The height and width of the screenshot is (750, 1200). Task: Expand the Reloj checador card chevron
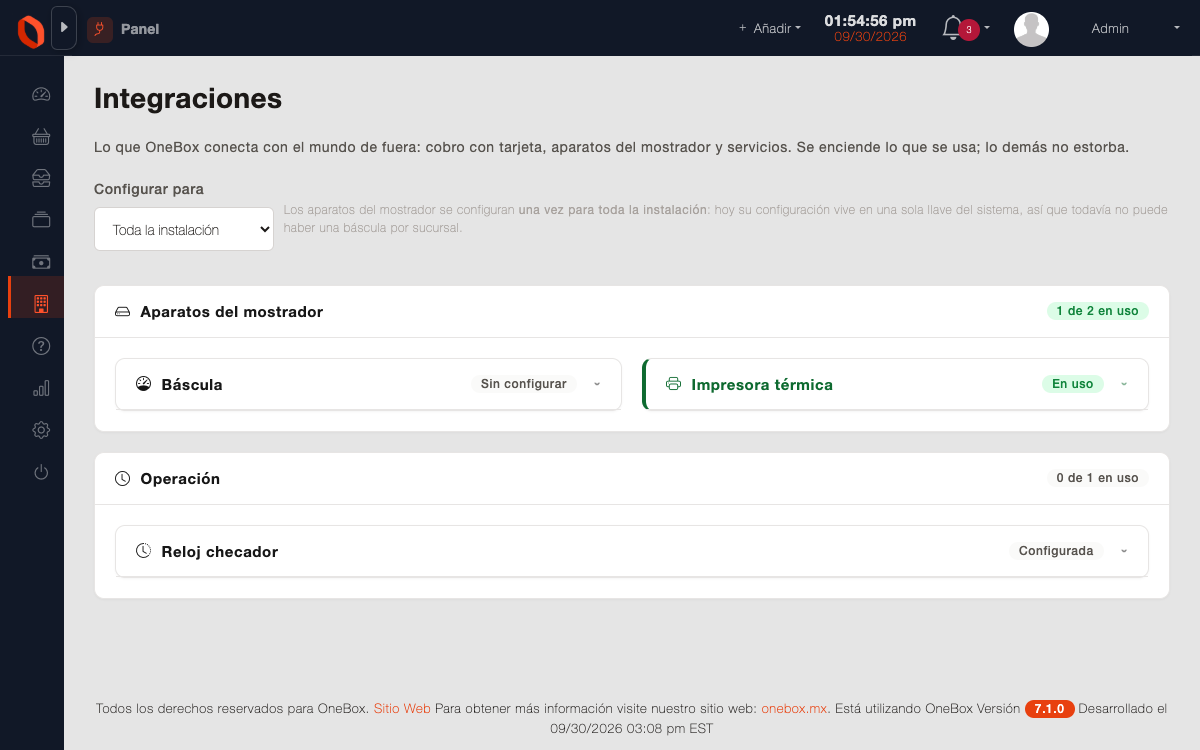coord(1124,551)
